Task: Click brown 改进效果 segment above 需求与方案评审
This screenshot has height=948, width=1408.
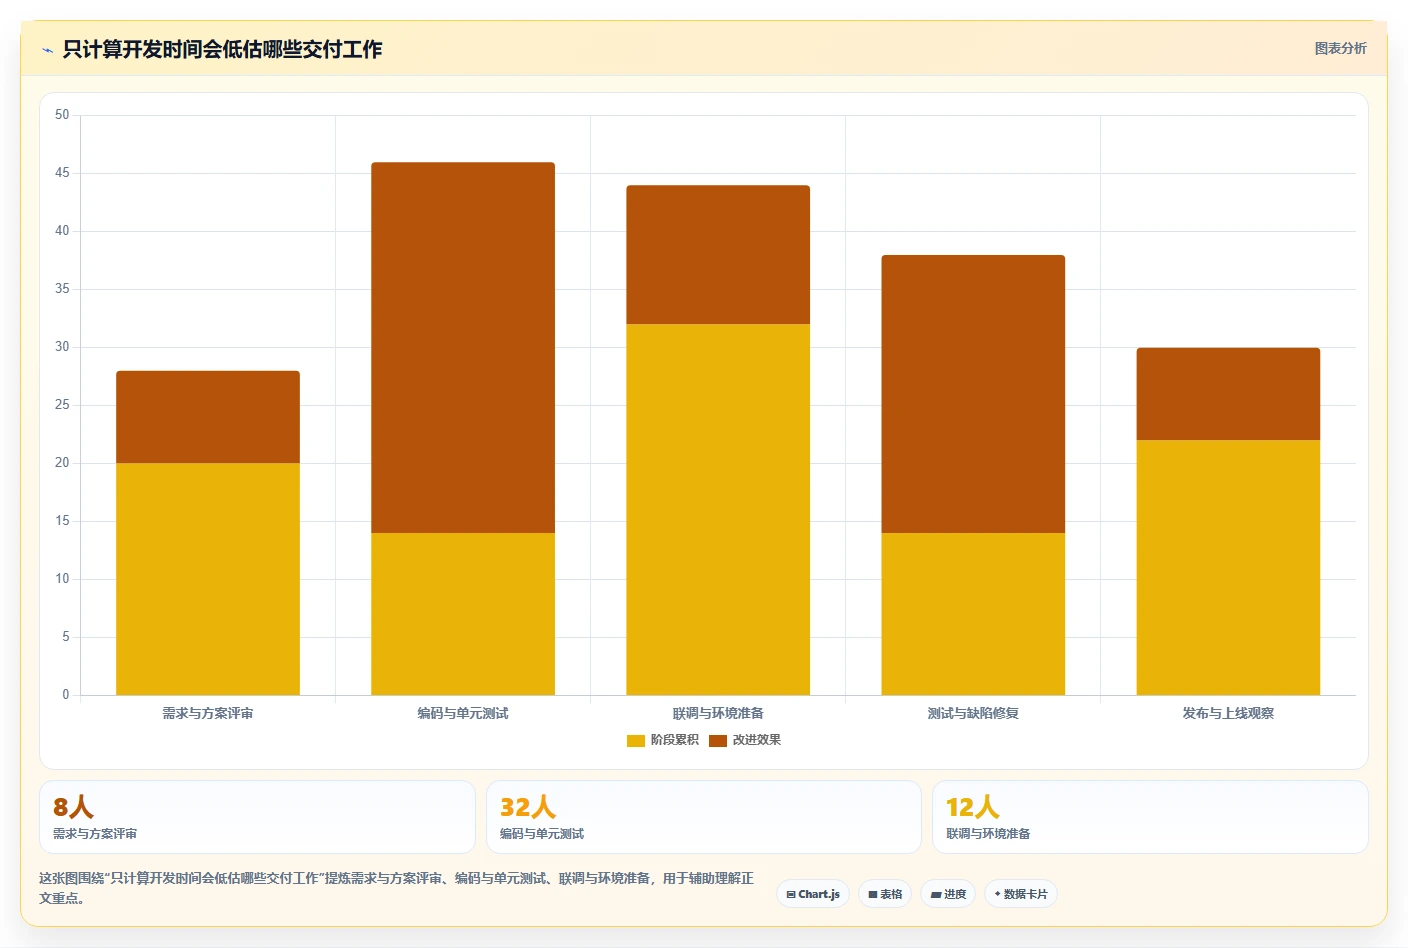Action: pos(208,417)
